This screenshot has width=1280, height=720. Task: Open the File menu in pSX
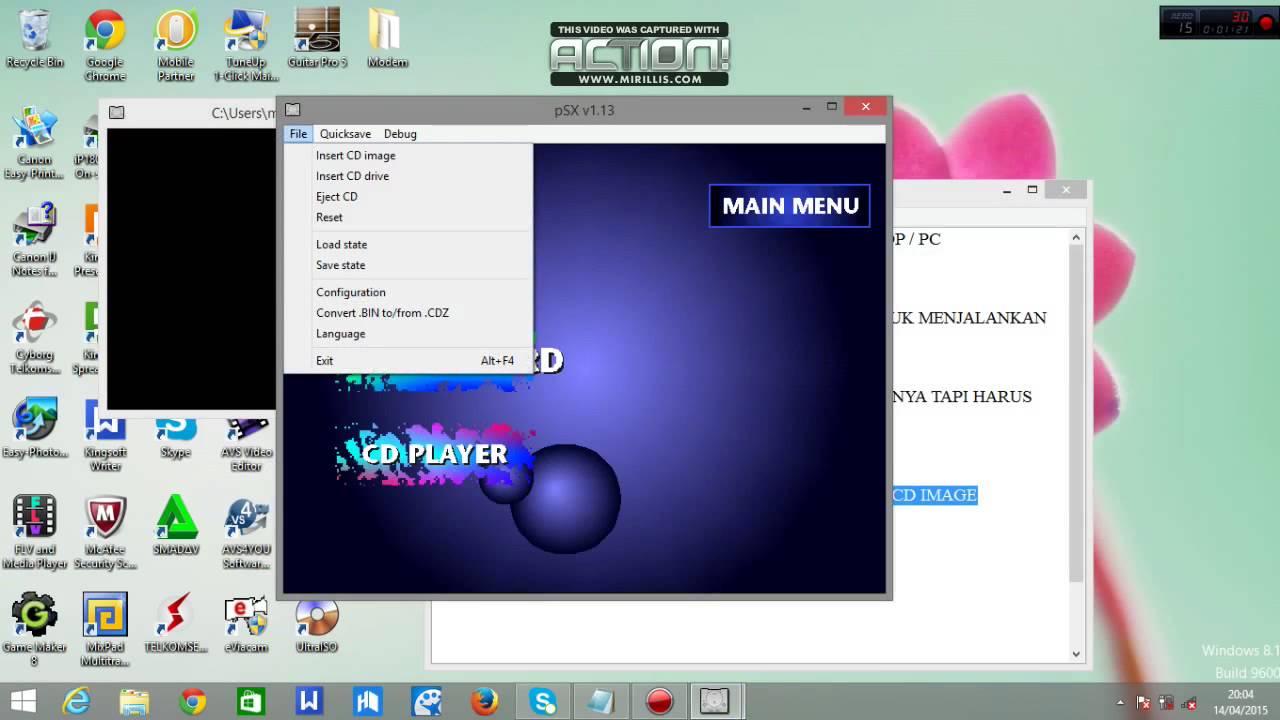coord(298,134)
